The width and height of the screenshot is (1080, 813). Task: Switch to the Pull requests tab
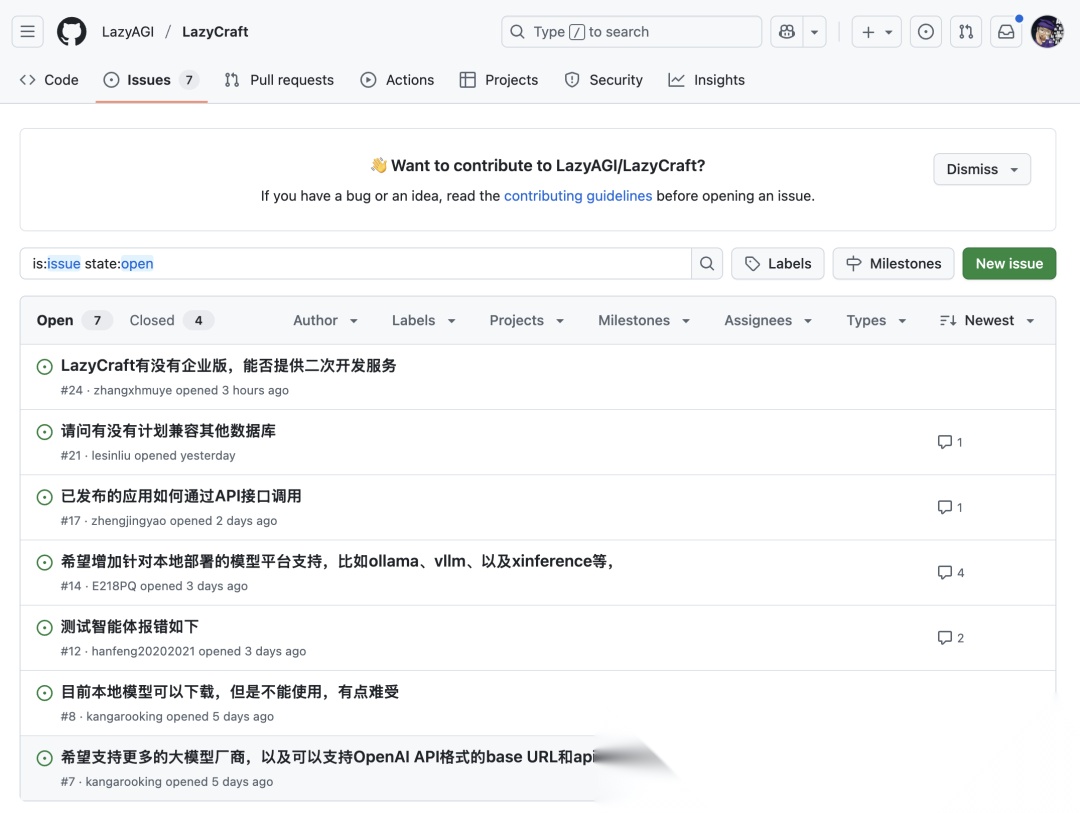(278, 80)
